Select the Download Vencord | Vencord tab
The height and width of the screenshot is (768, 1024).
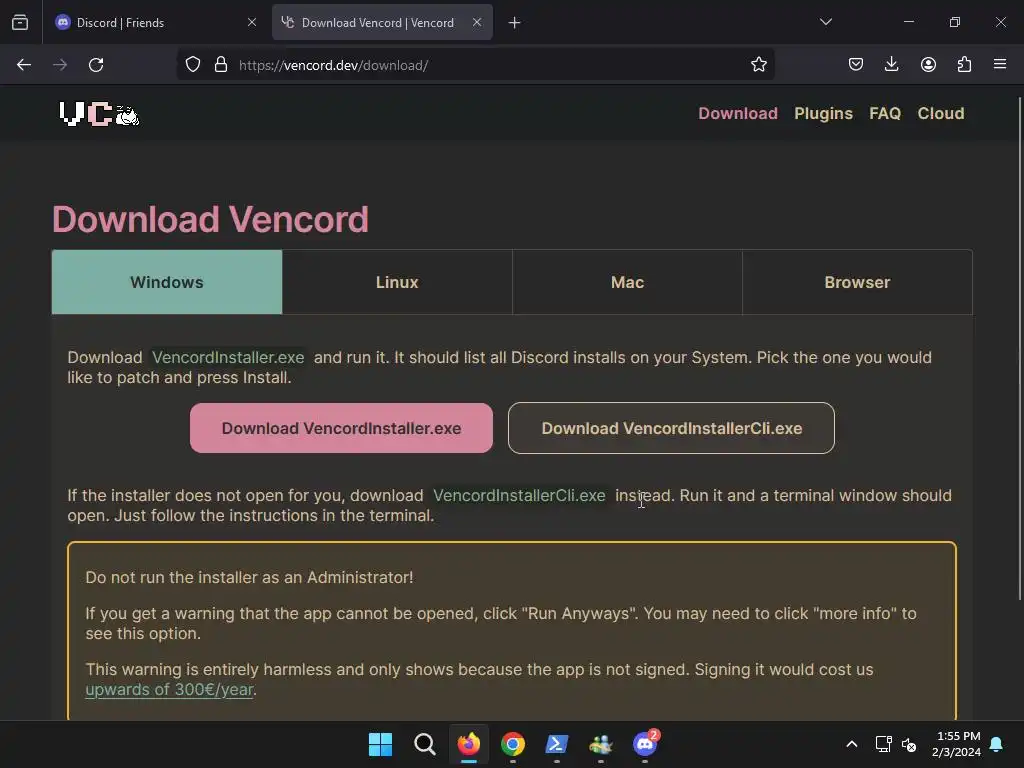(382, 22)
